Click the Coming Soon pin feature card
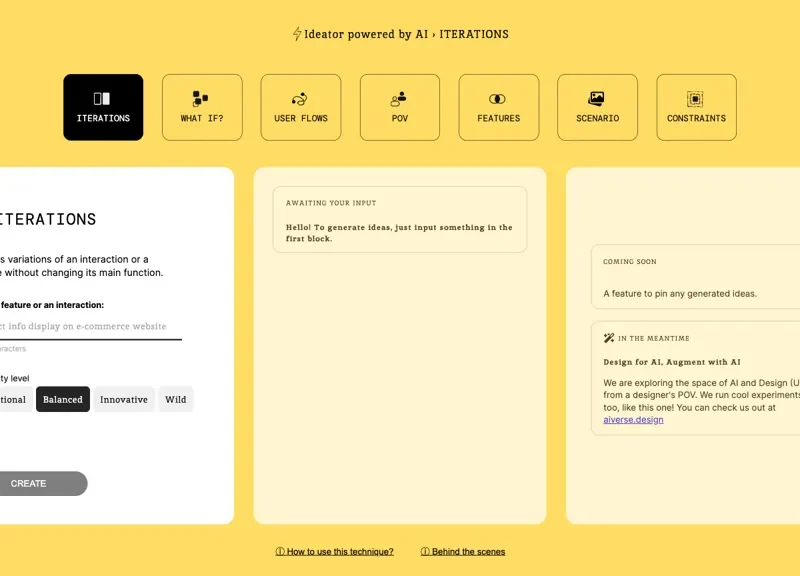Screen dimensions: 800x576 coord(695,277)
